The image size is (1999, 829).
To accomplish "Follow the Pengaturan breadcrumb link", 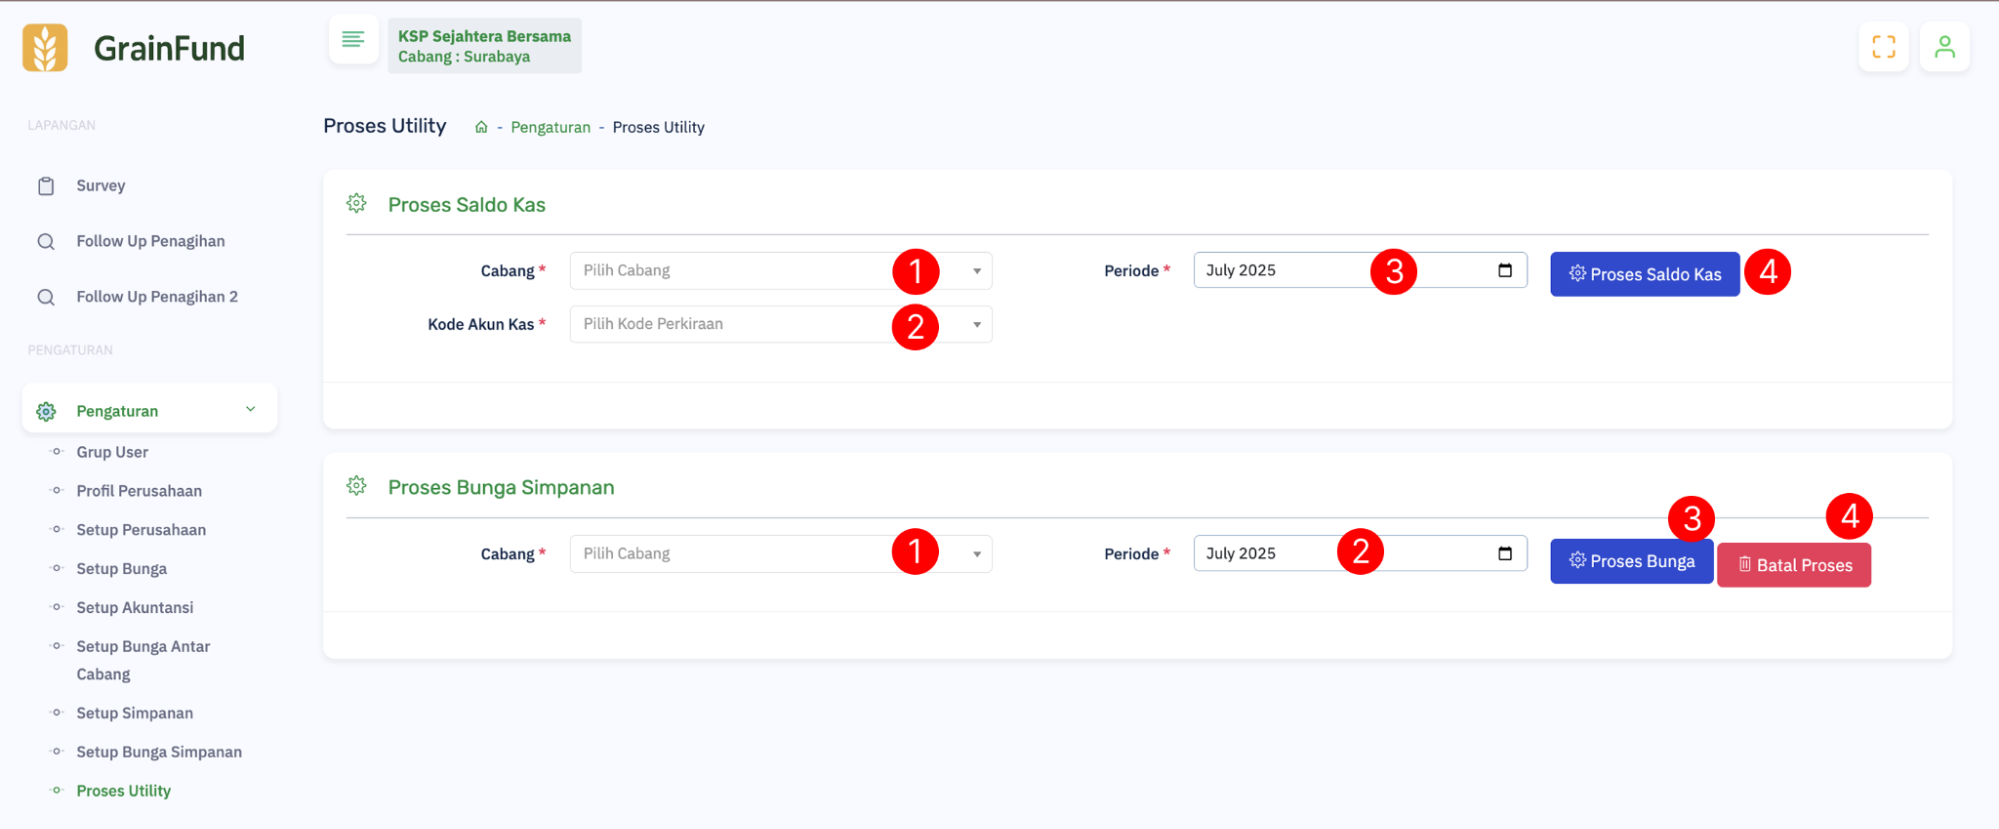I will 551,127.
